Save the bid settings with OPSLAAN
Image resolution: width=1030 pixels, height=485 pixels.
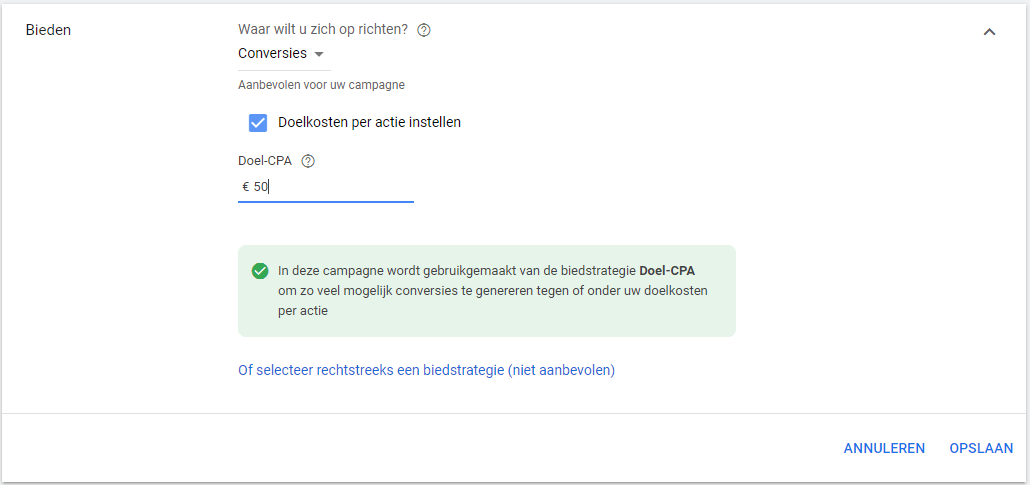tap(981, 448)
